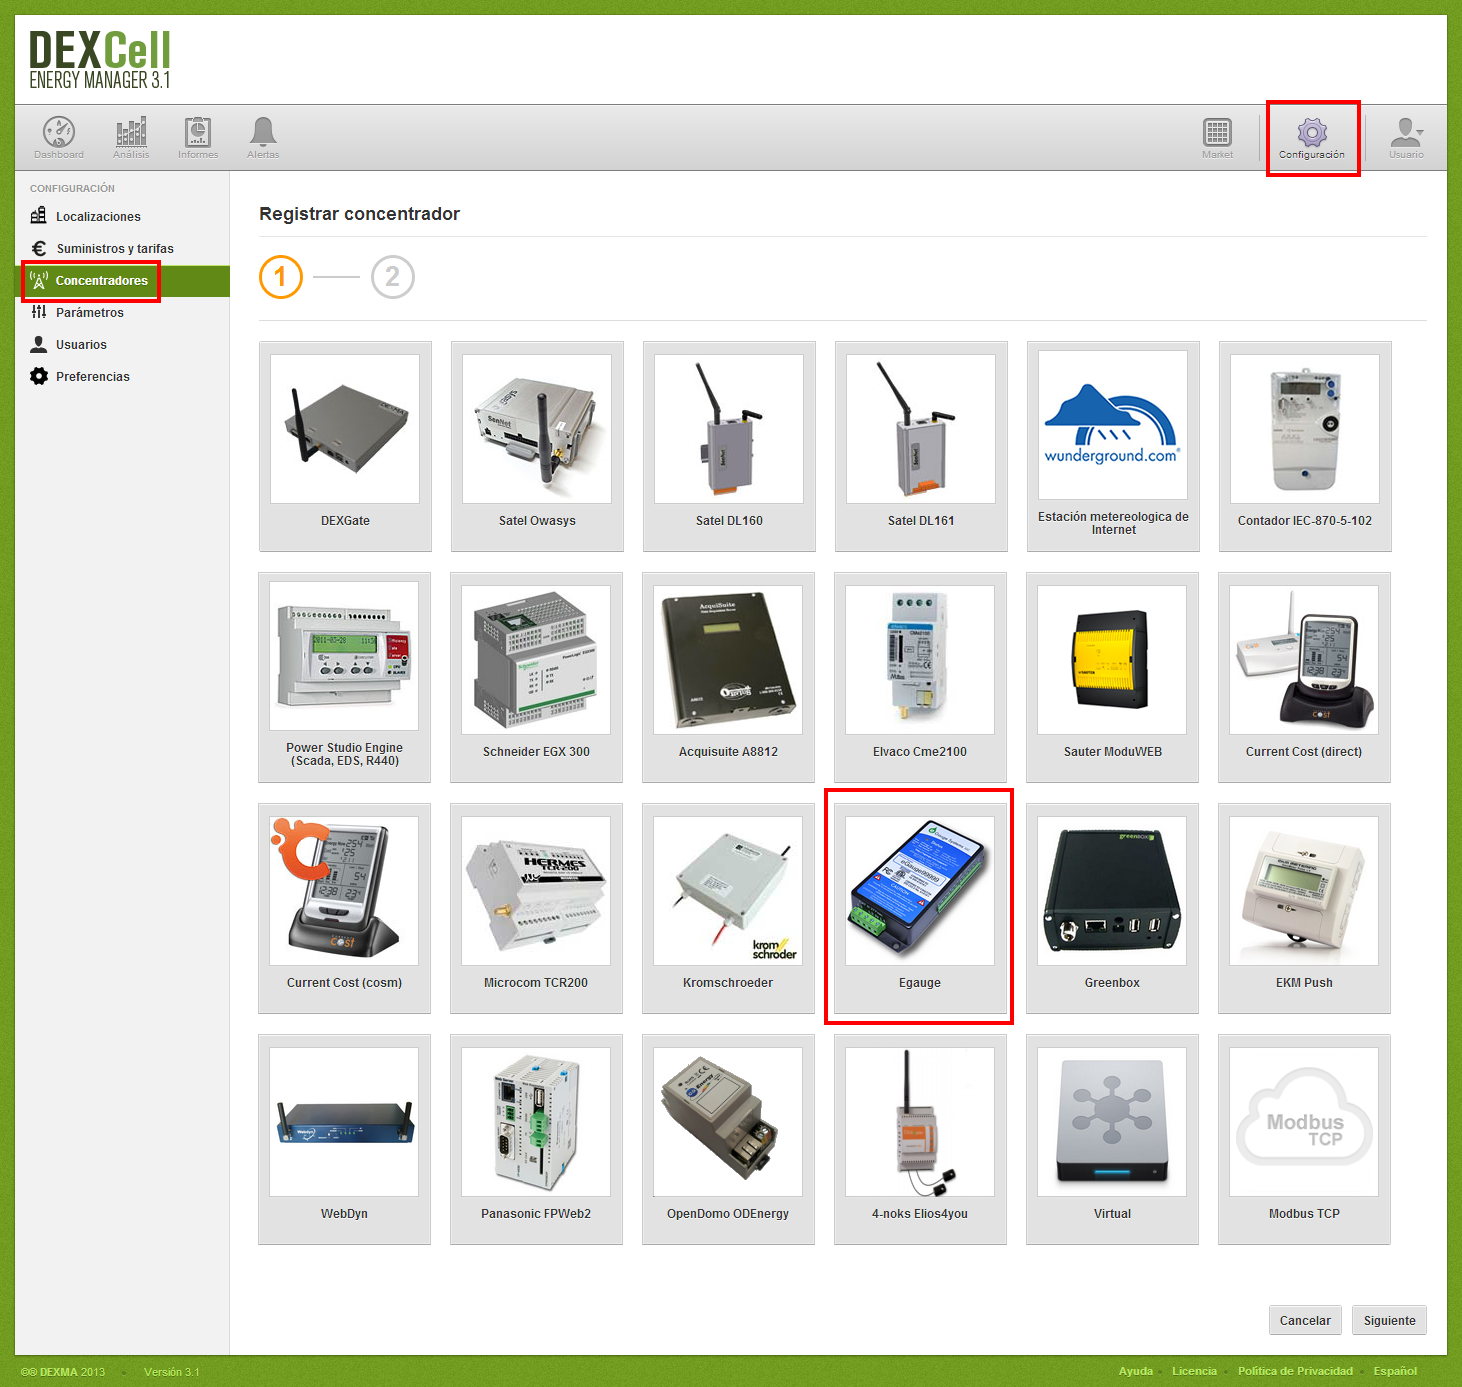
Task: Select the Sauter ModuWEB device
Action: point(1112,677)
